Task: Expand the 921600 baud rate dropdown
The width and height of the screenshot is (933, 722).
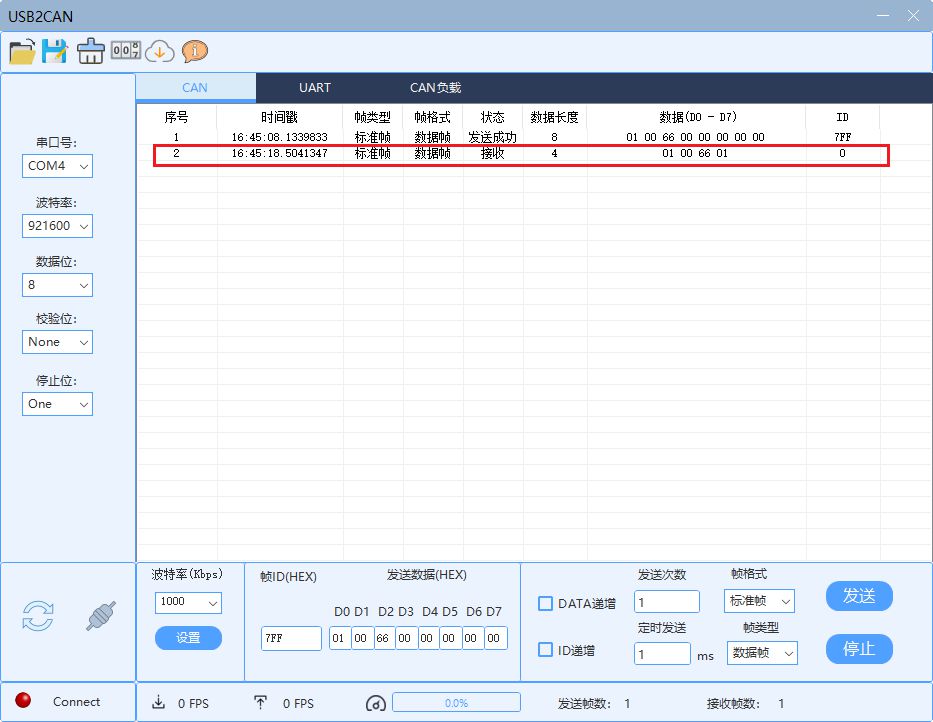Action: click(x=58, y=226)
